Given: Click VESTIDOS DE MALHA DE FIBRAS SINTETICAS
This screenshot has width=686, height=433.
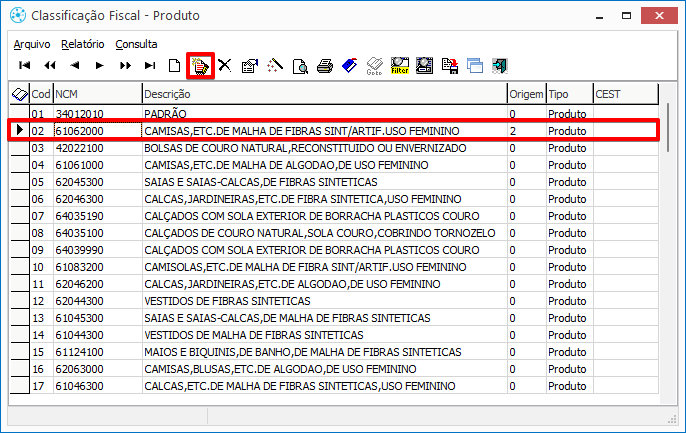Looking at the screenshot, I should (x=325, y=335).
